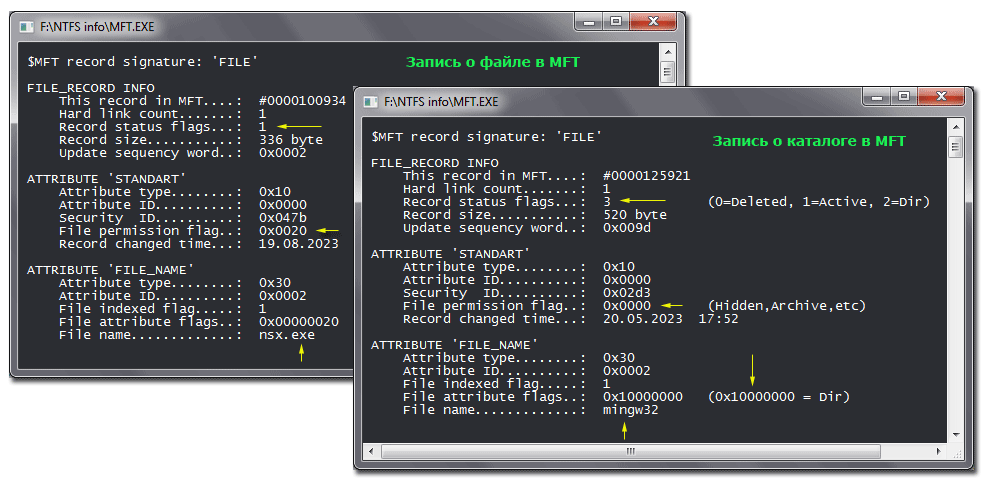
Task: Maximize the front MFT.EXE console window
Action: pos(903,97)
